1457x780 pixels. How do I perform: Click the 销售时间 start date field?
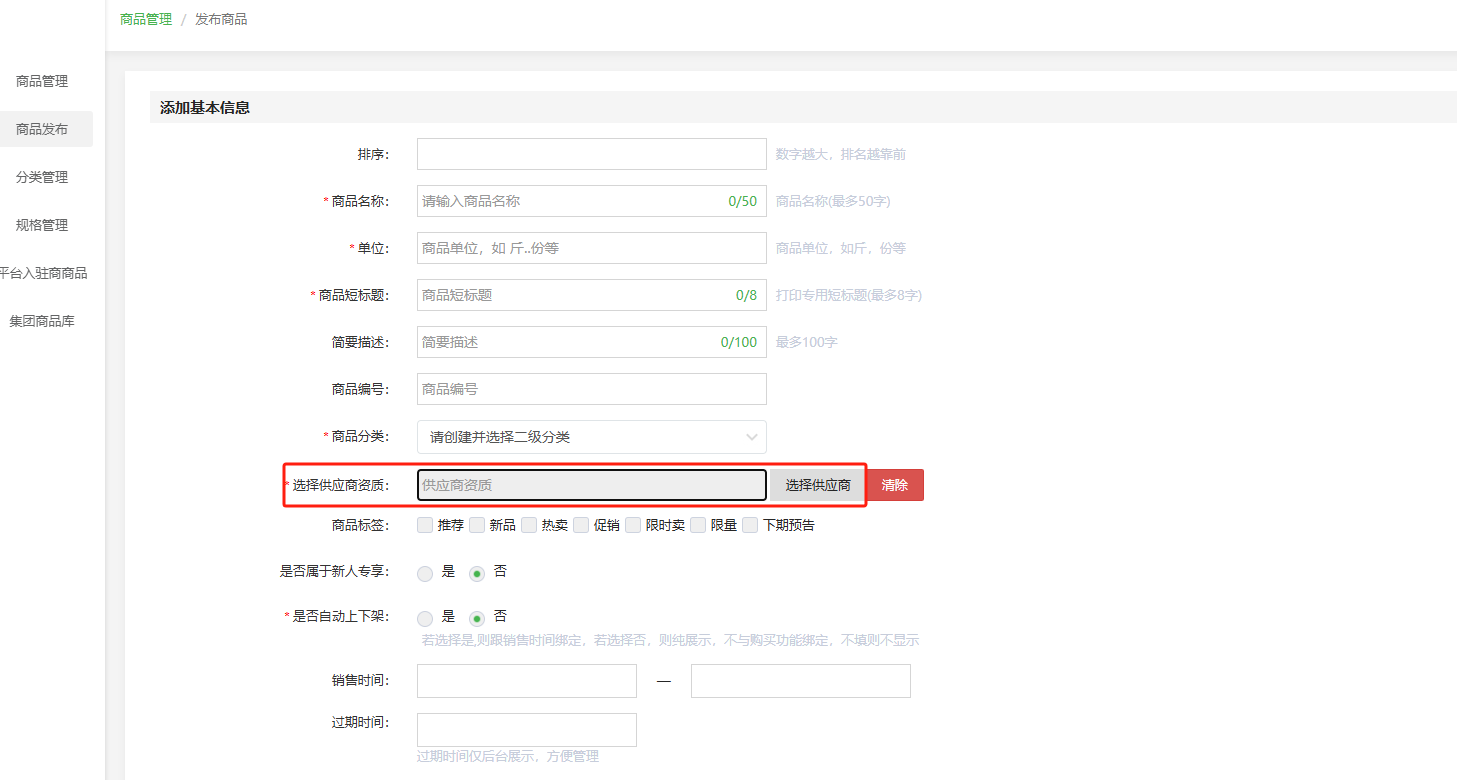pyautogui.click(x=526, y=681)
